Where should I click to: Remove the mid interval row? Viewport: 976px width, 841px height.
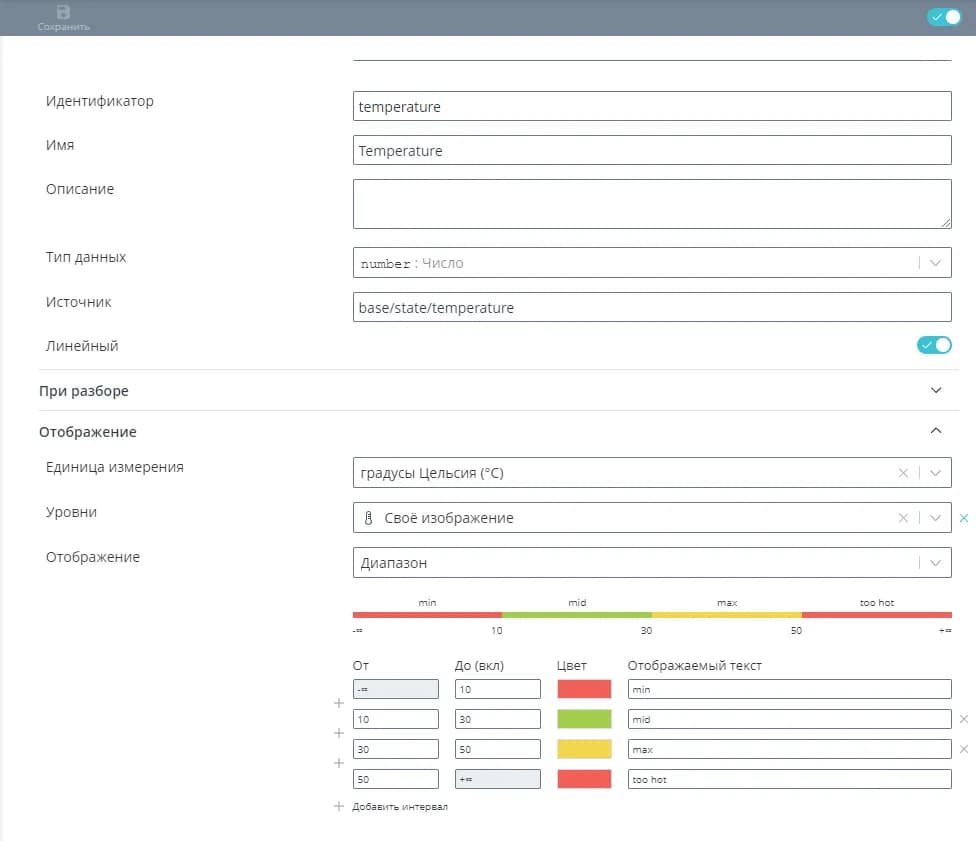(x=964, y=719)
